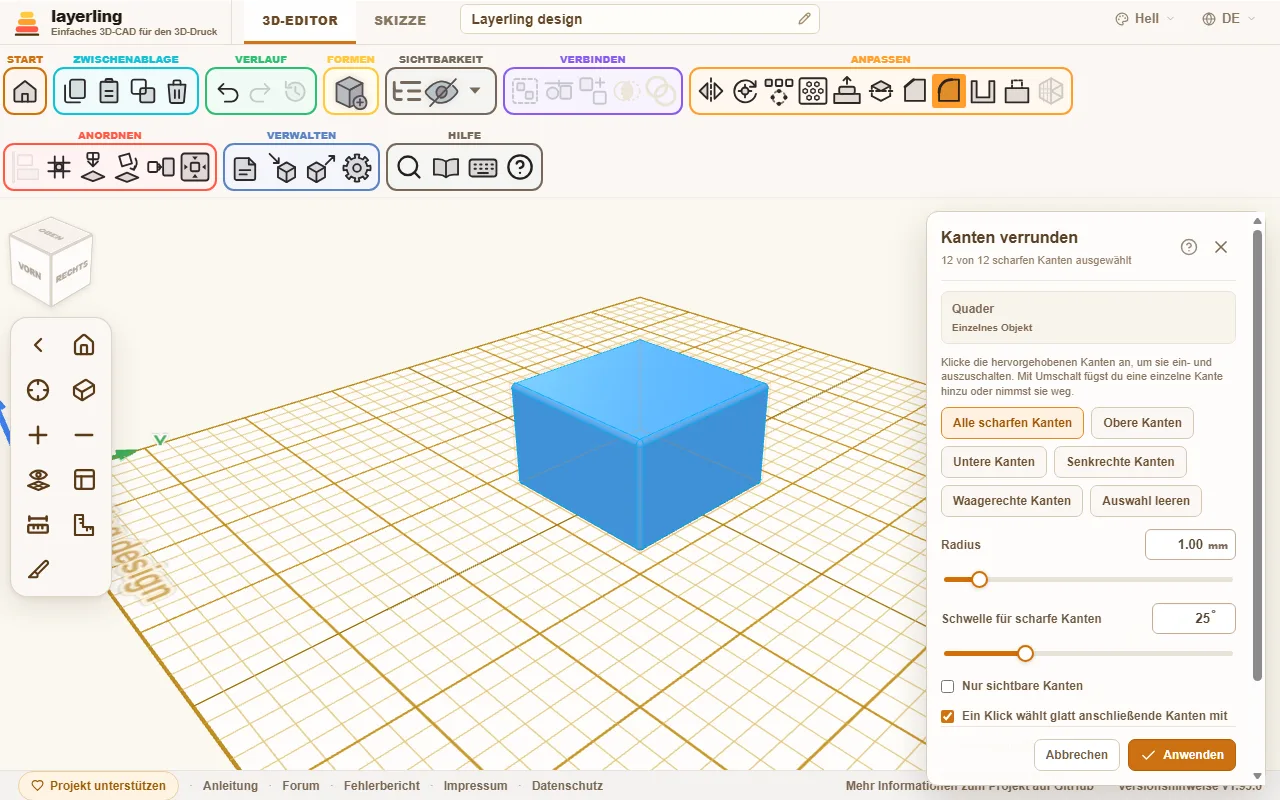The width and height of the screenshot is (1280, 800).
Task: Open help for Kanten verrunden panel
Action: 1189,247
